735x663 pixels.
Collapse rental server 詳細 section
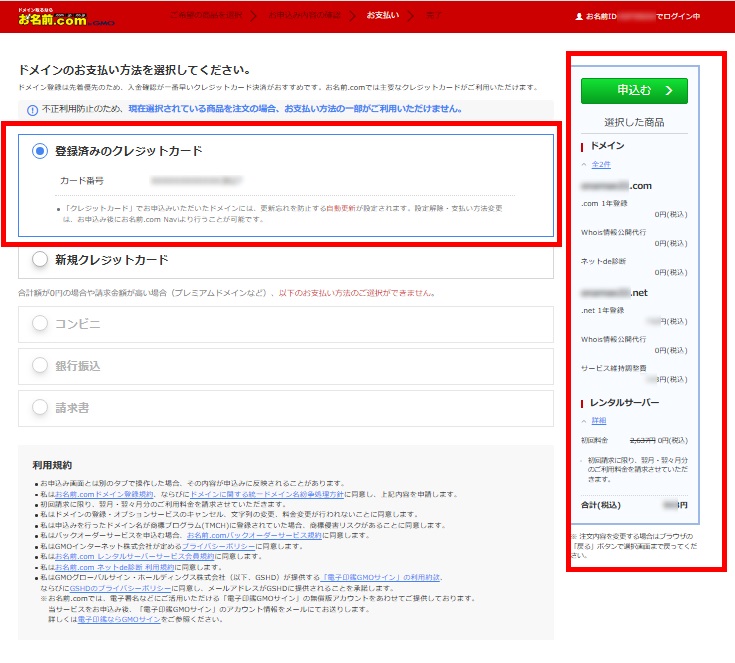(x=597, y=421)
